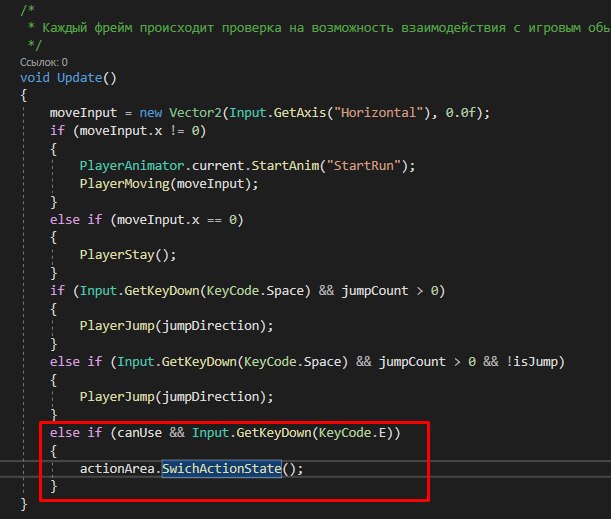This screenshot has height=519, width=611.
Task: Click the 'Ссылок: 0' CodeLens link
Action: pyautogui.click(x=44, y=62)
